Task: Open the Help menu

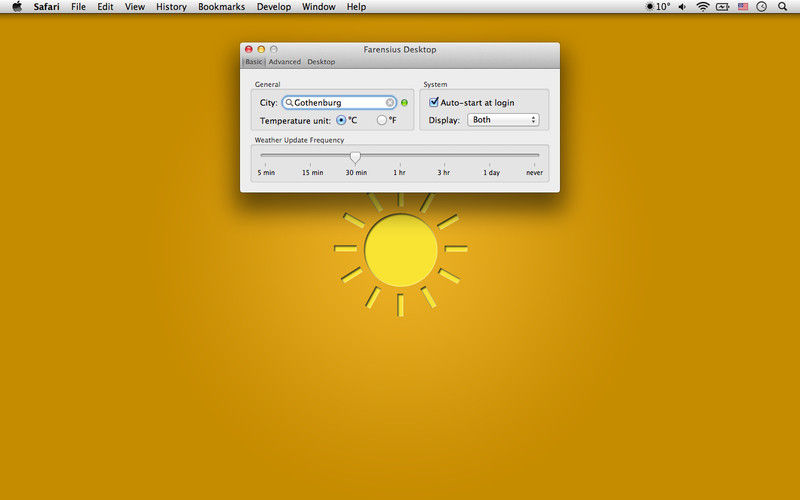Action: [356, 7]
